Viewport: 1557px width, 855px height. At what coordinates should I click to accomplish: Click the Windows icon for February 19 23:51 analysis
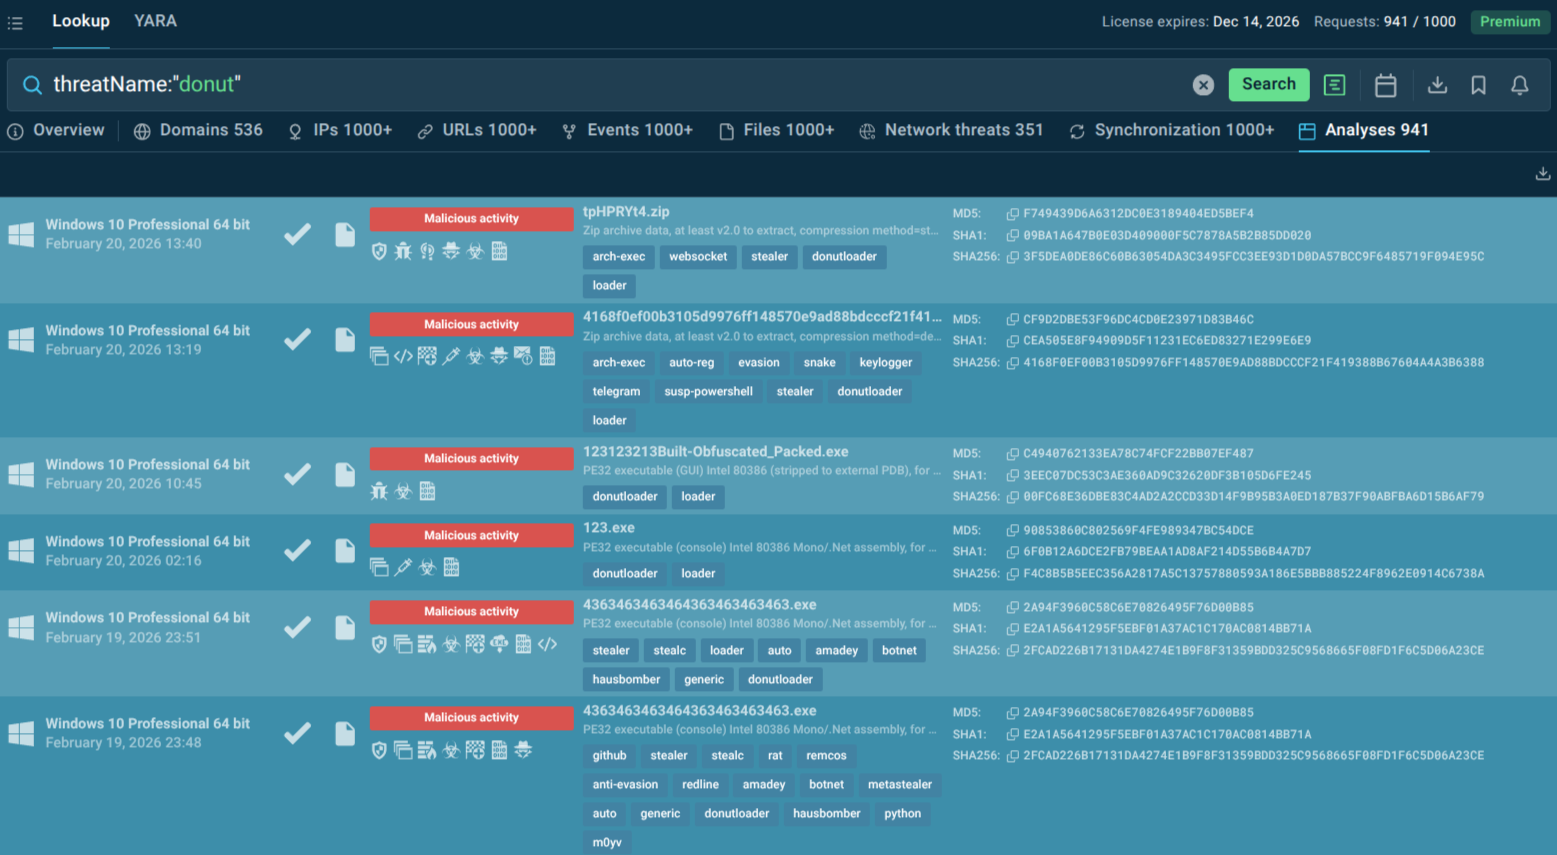click(21, 628)
